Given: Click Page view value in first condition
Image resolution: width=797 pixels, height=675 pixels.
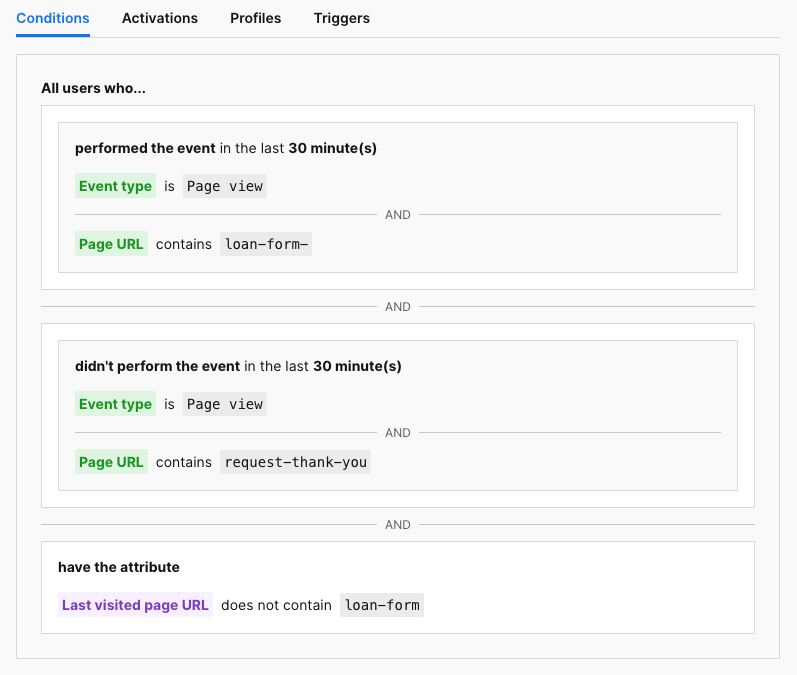Looking at the screenshot, I should 225,186.
